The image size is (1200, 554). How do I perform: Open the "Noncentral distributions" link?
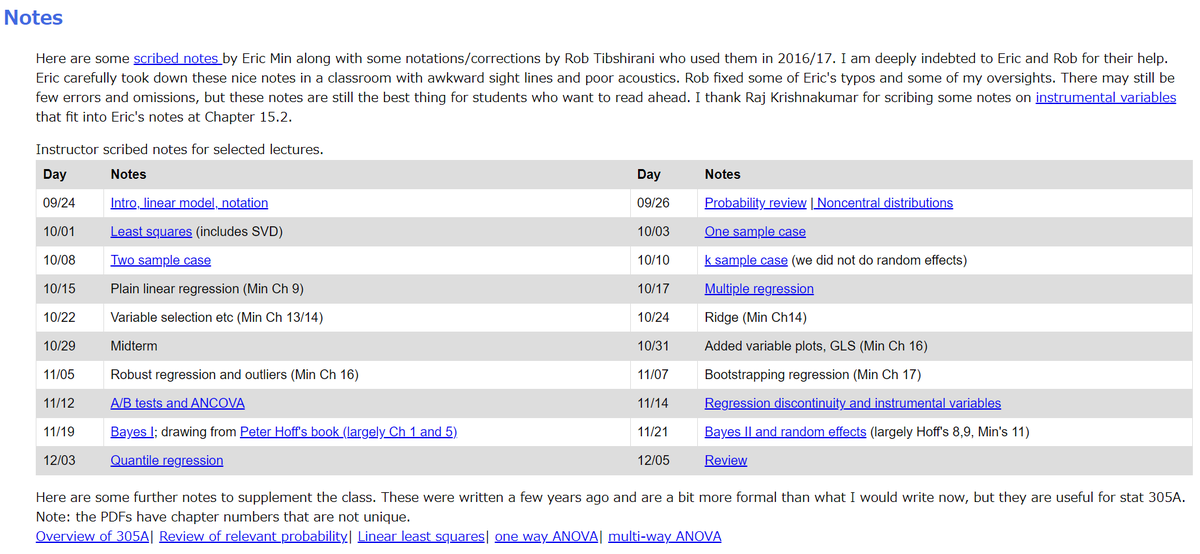coord(883,203)
